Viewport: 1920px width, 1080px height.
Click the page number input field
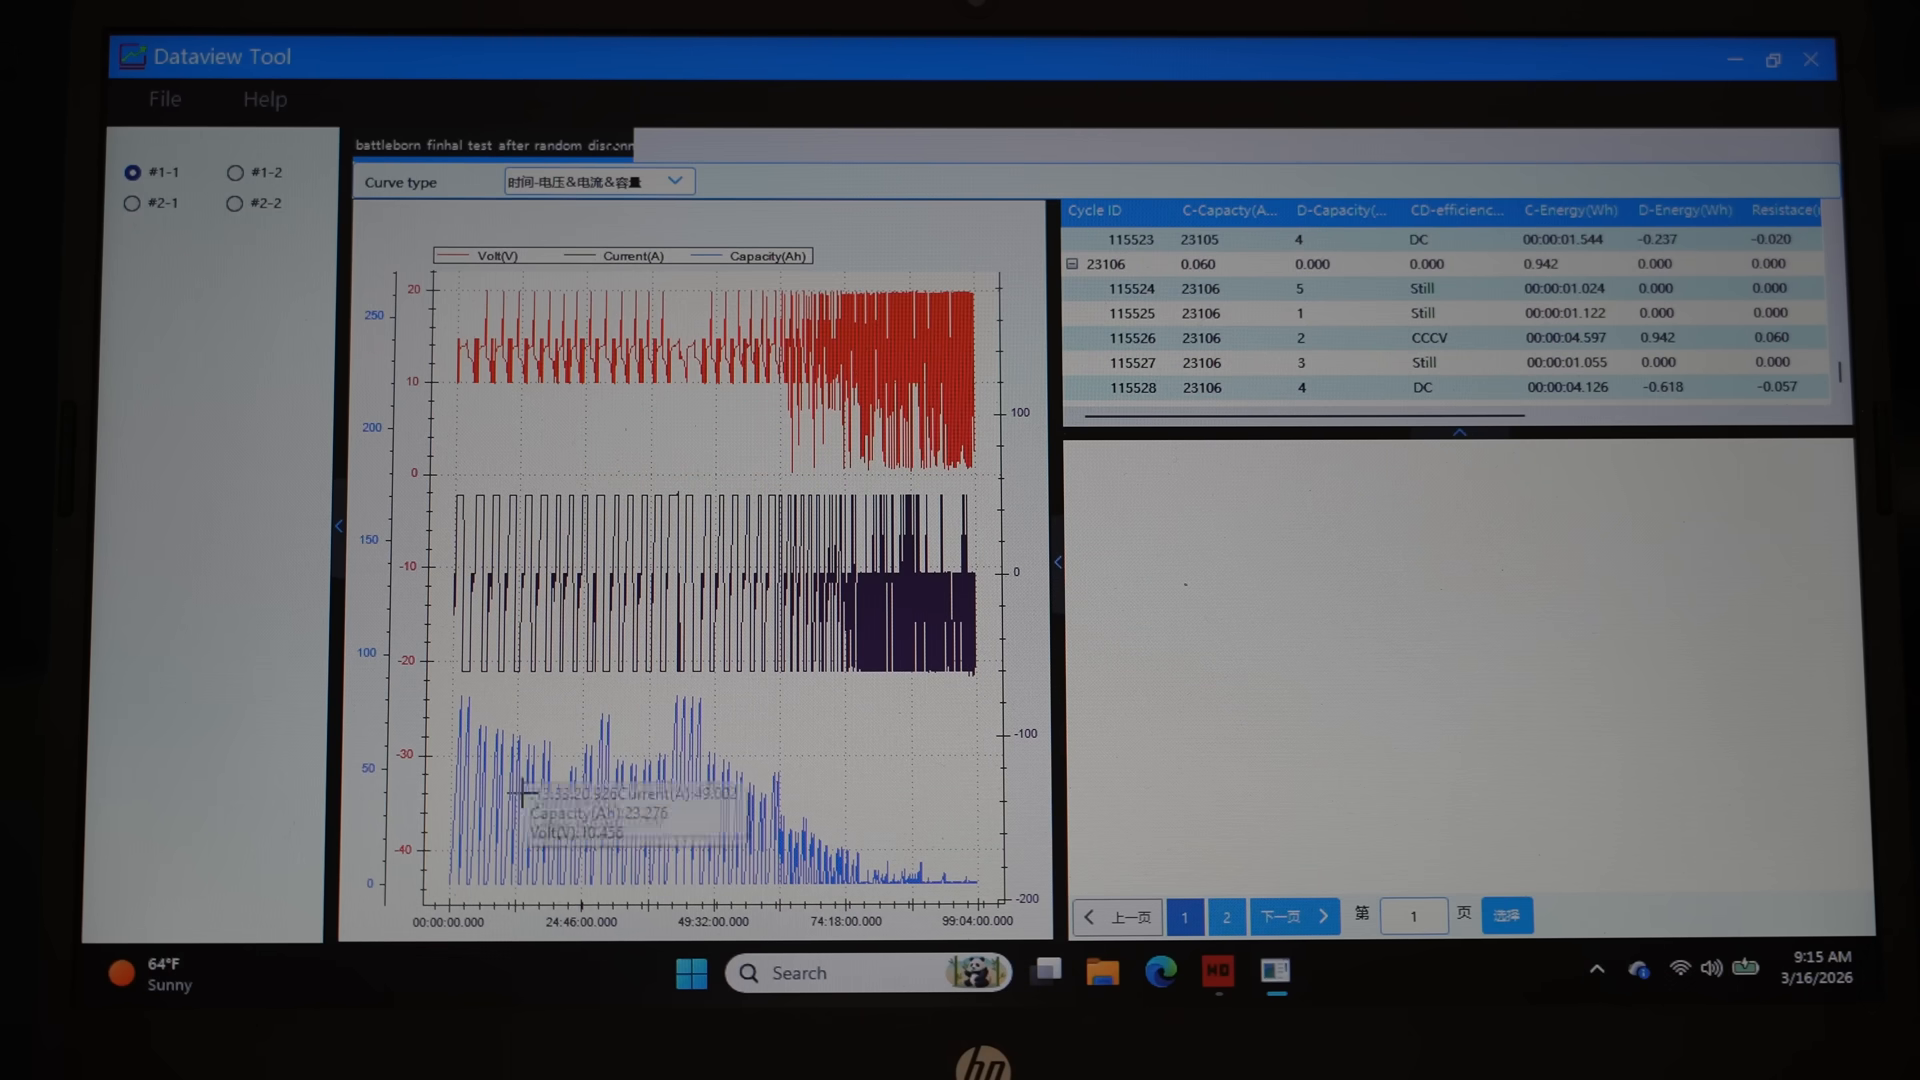pyautogui.click(x=1413, y=916)
